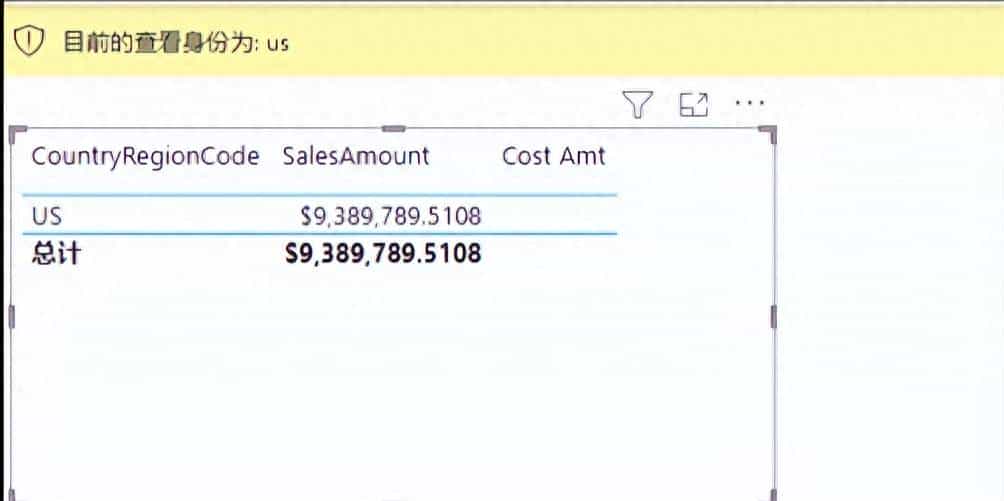Click the bold total sales amount value
This screenshot has width=1004, height=501.
click(x=383, y=254)
